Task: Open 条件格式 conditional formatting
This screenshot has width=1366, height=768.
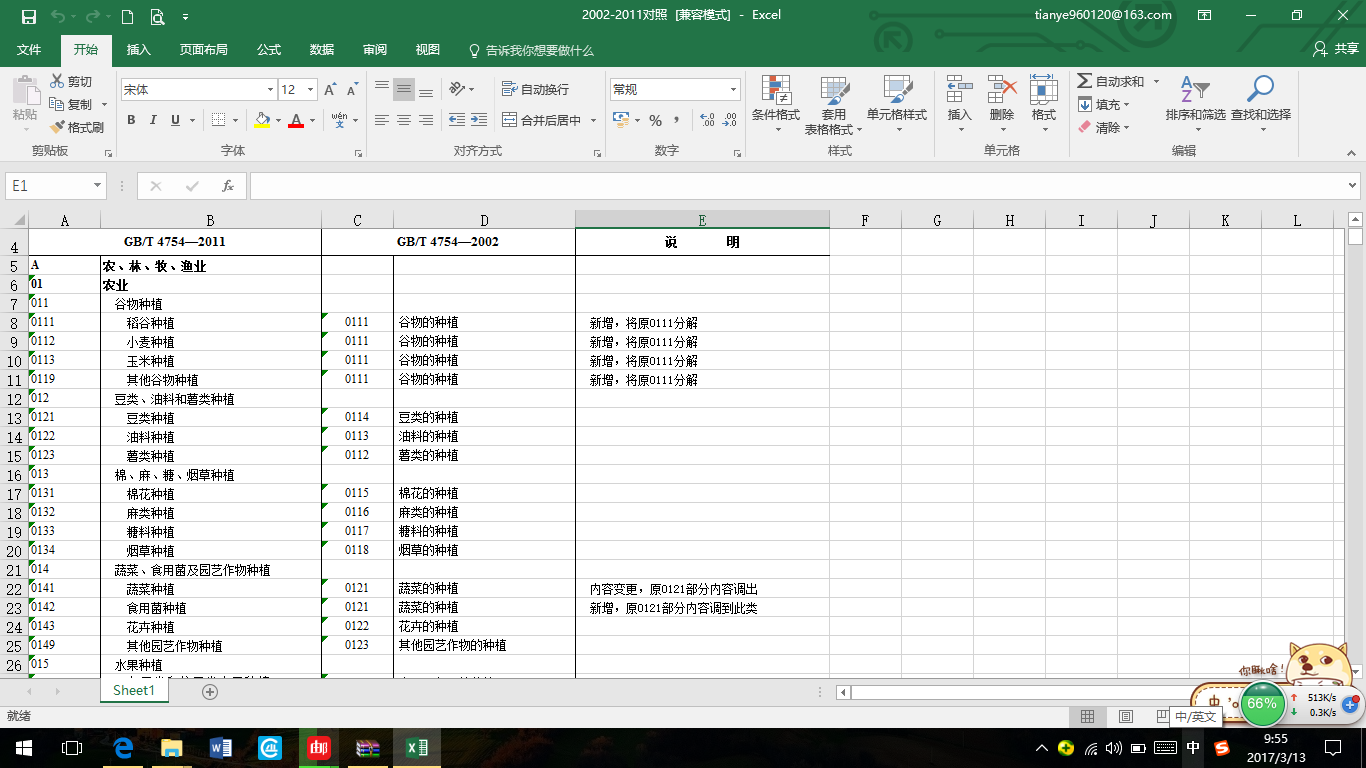Action: point(776,105)
